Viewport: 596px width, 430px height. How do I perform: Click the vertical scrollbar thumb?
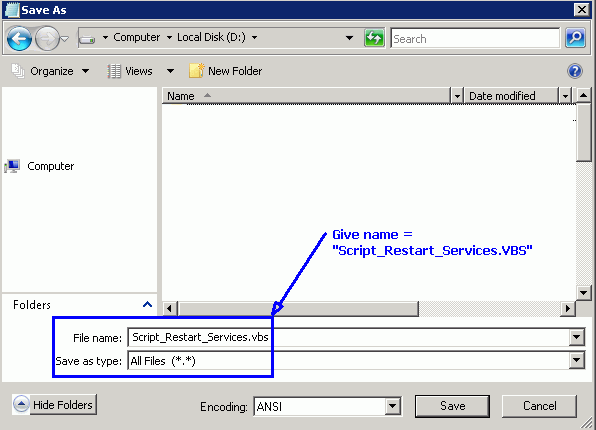pos(583,132)
